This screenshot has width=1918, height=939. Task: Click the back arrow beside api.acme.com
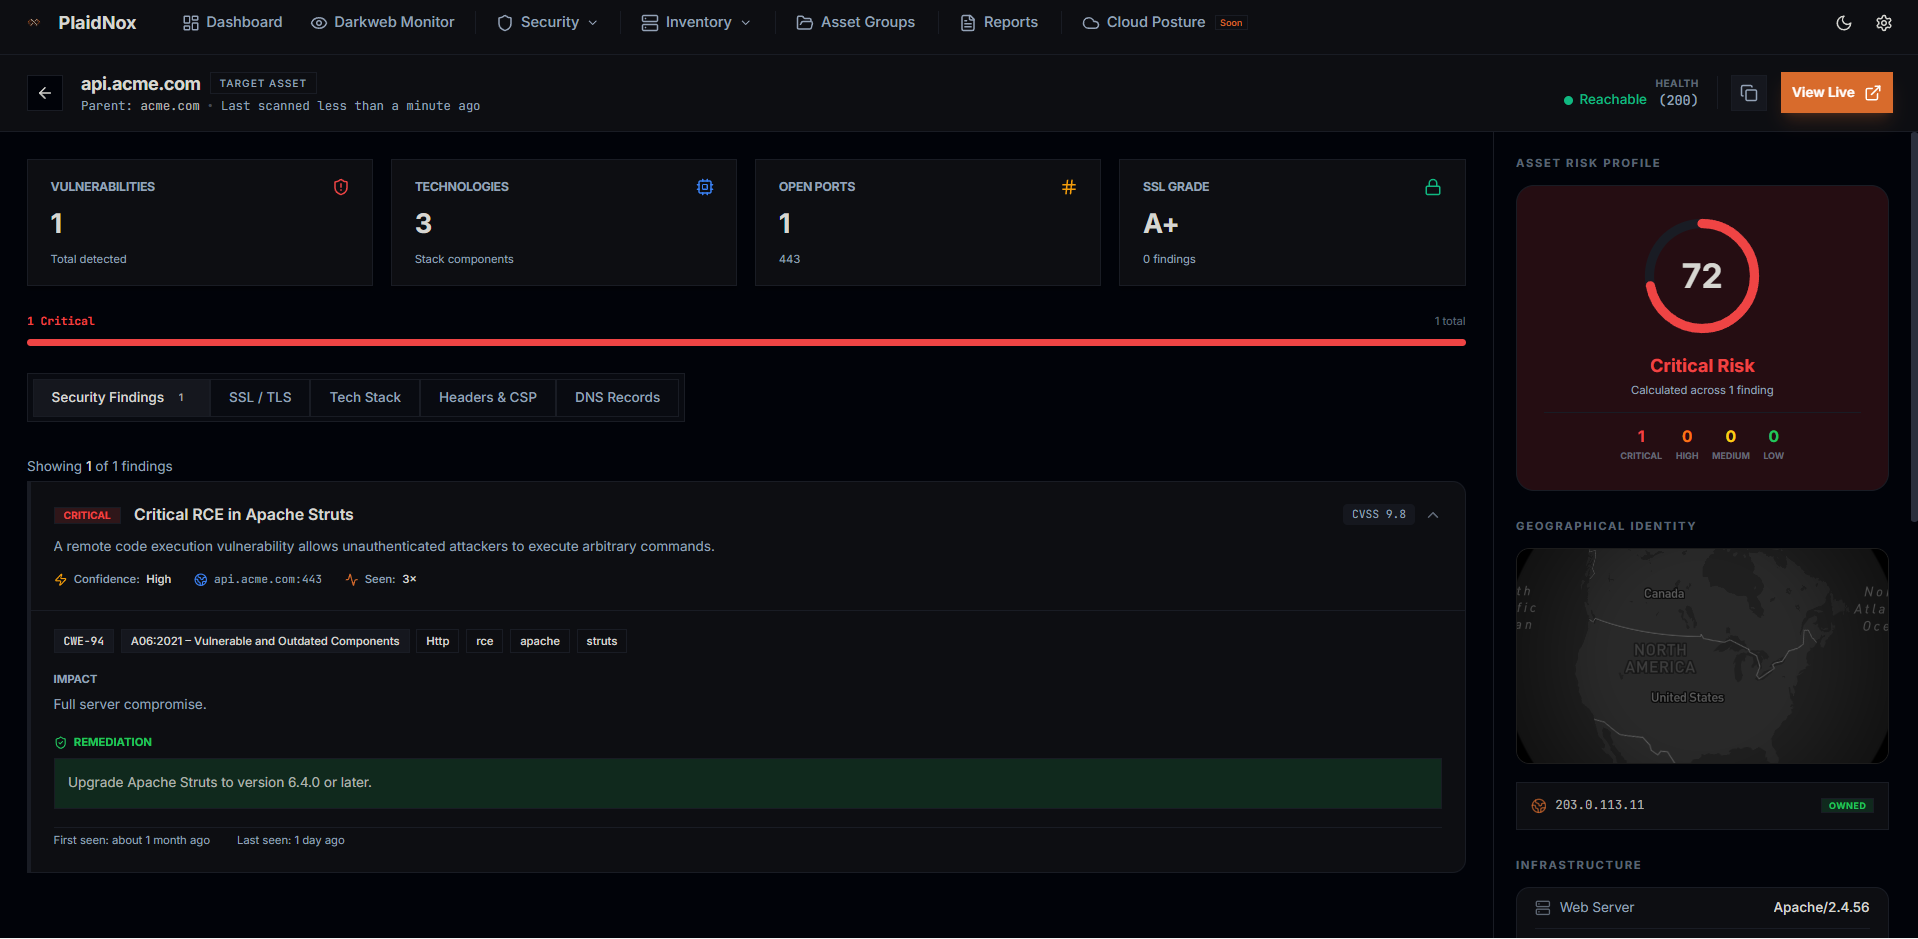point(45,93)
